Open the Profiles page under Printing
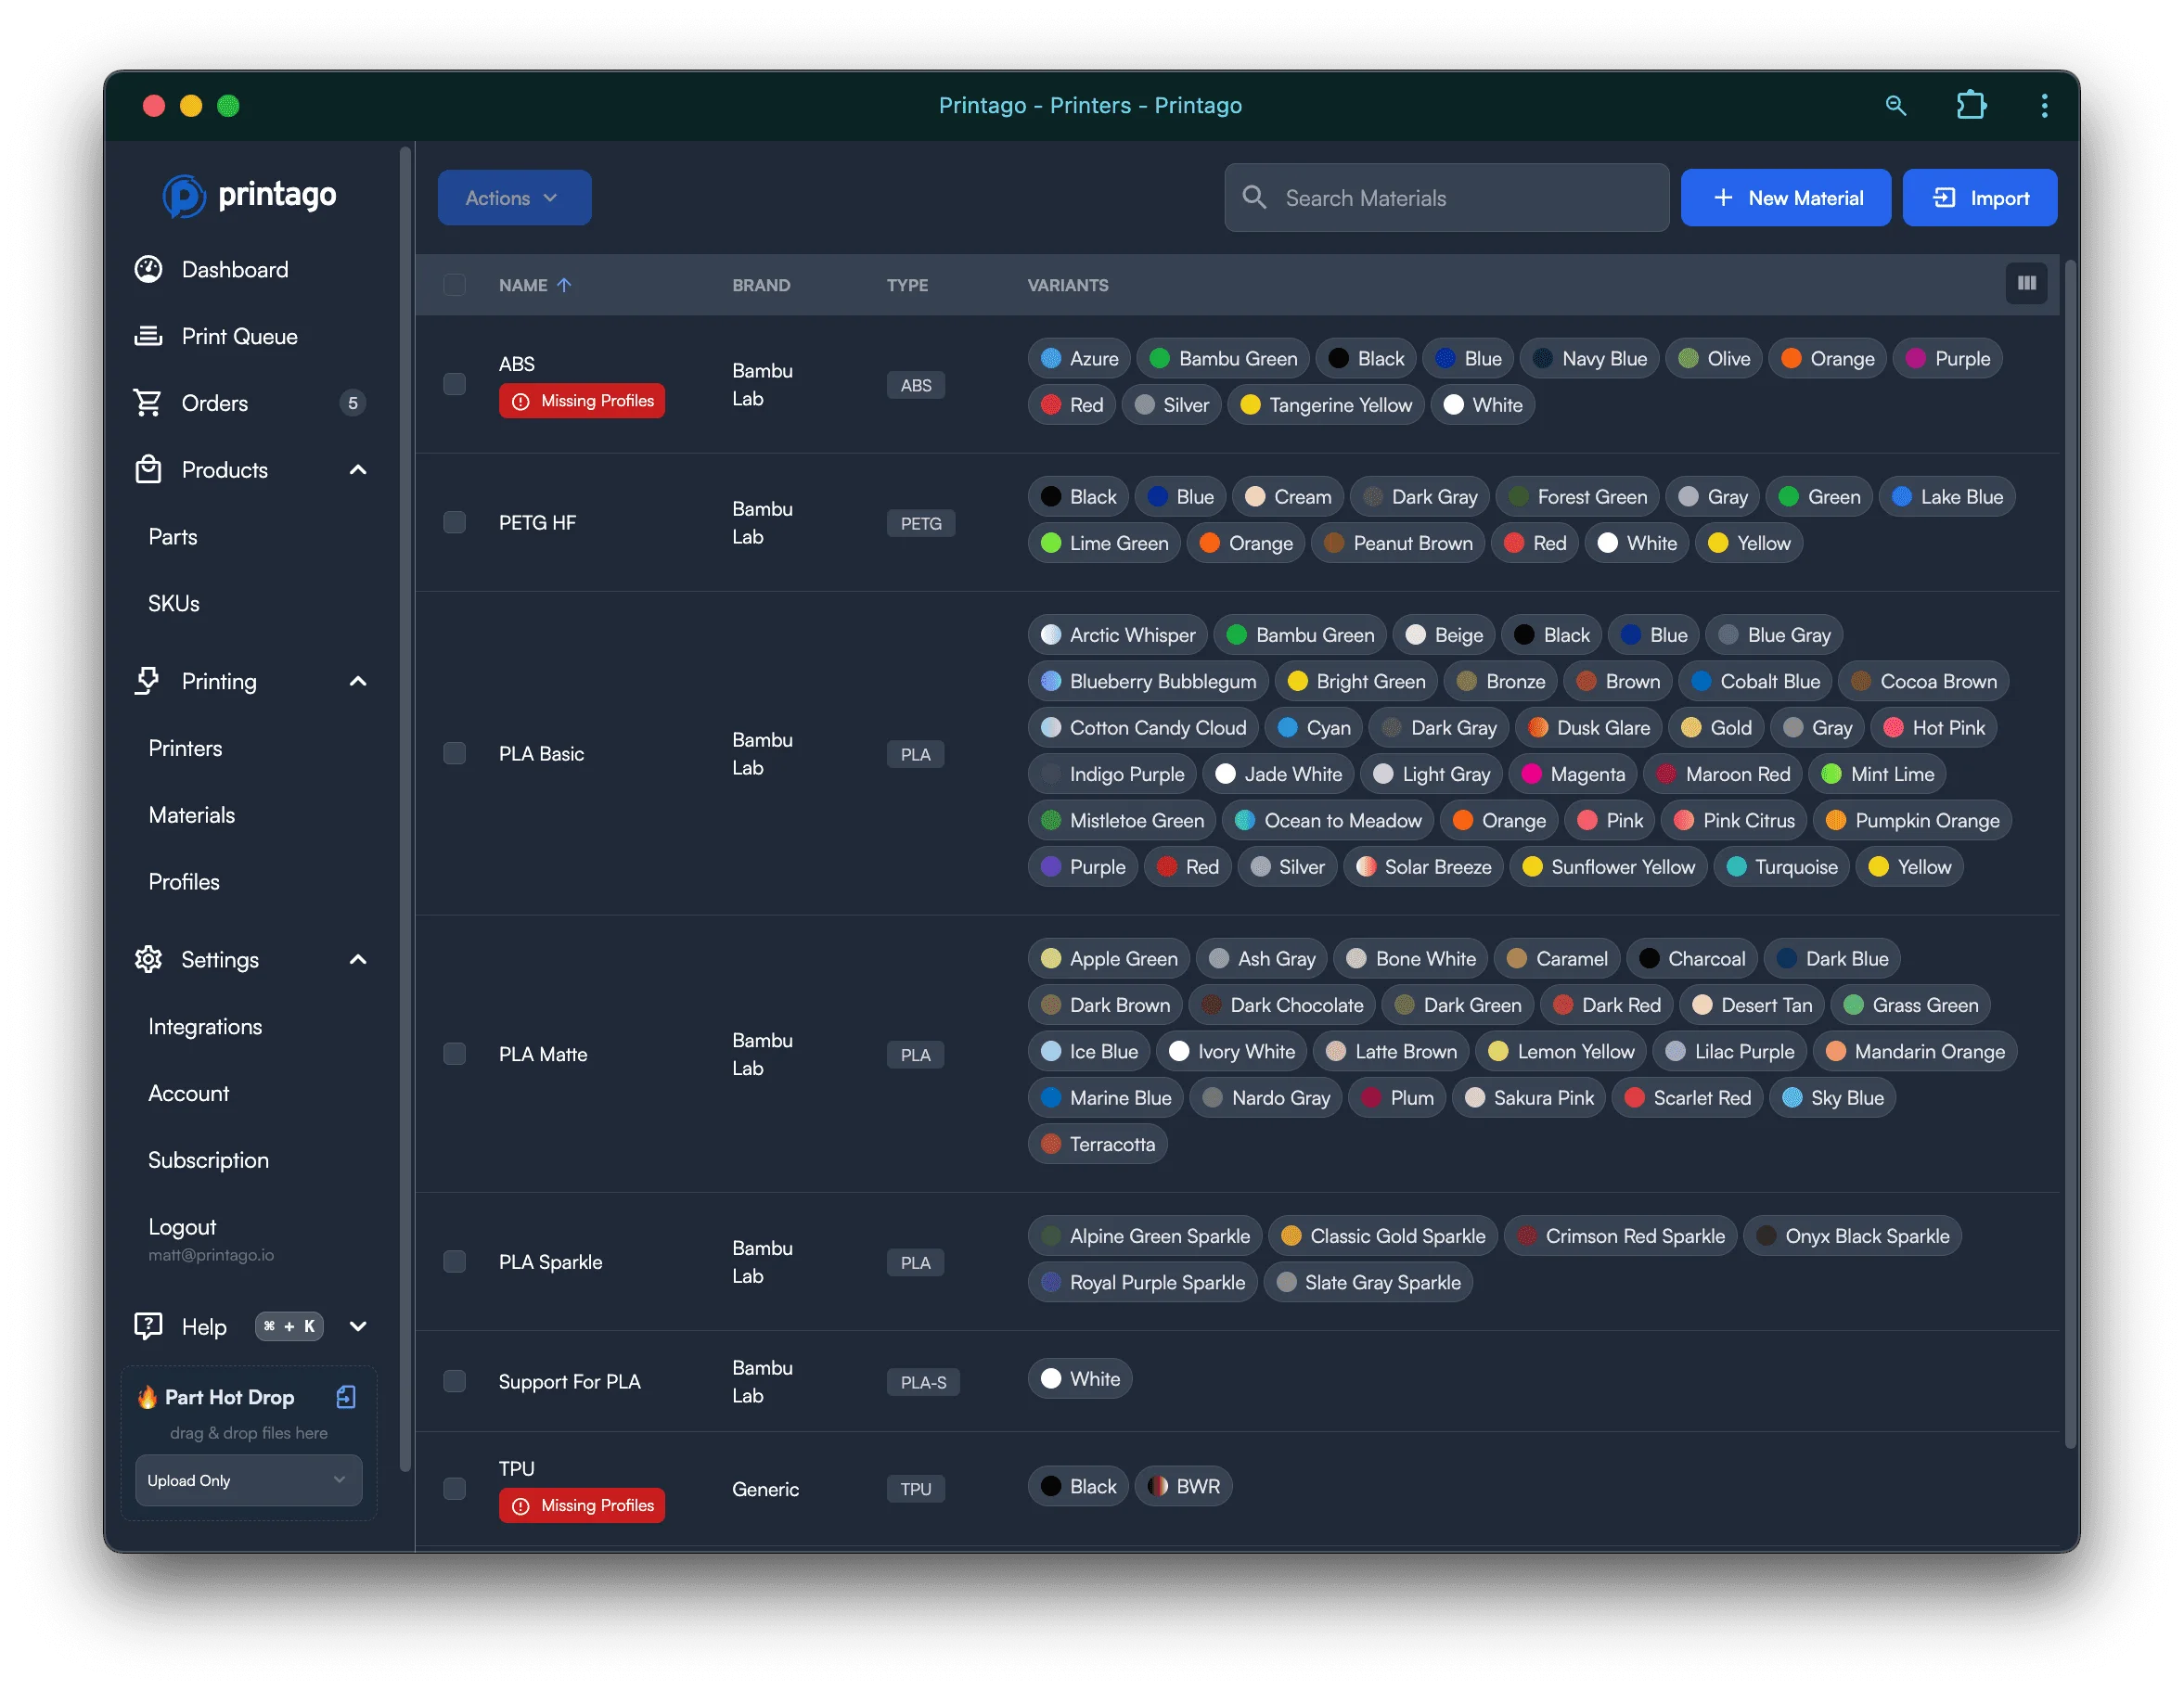The image size is (2184, 1690). [x=184, y=881]
